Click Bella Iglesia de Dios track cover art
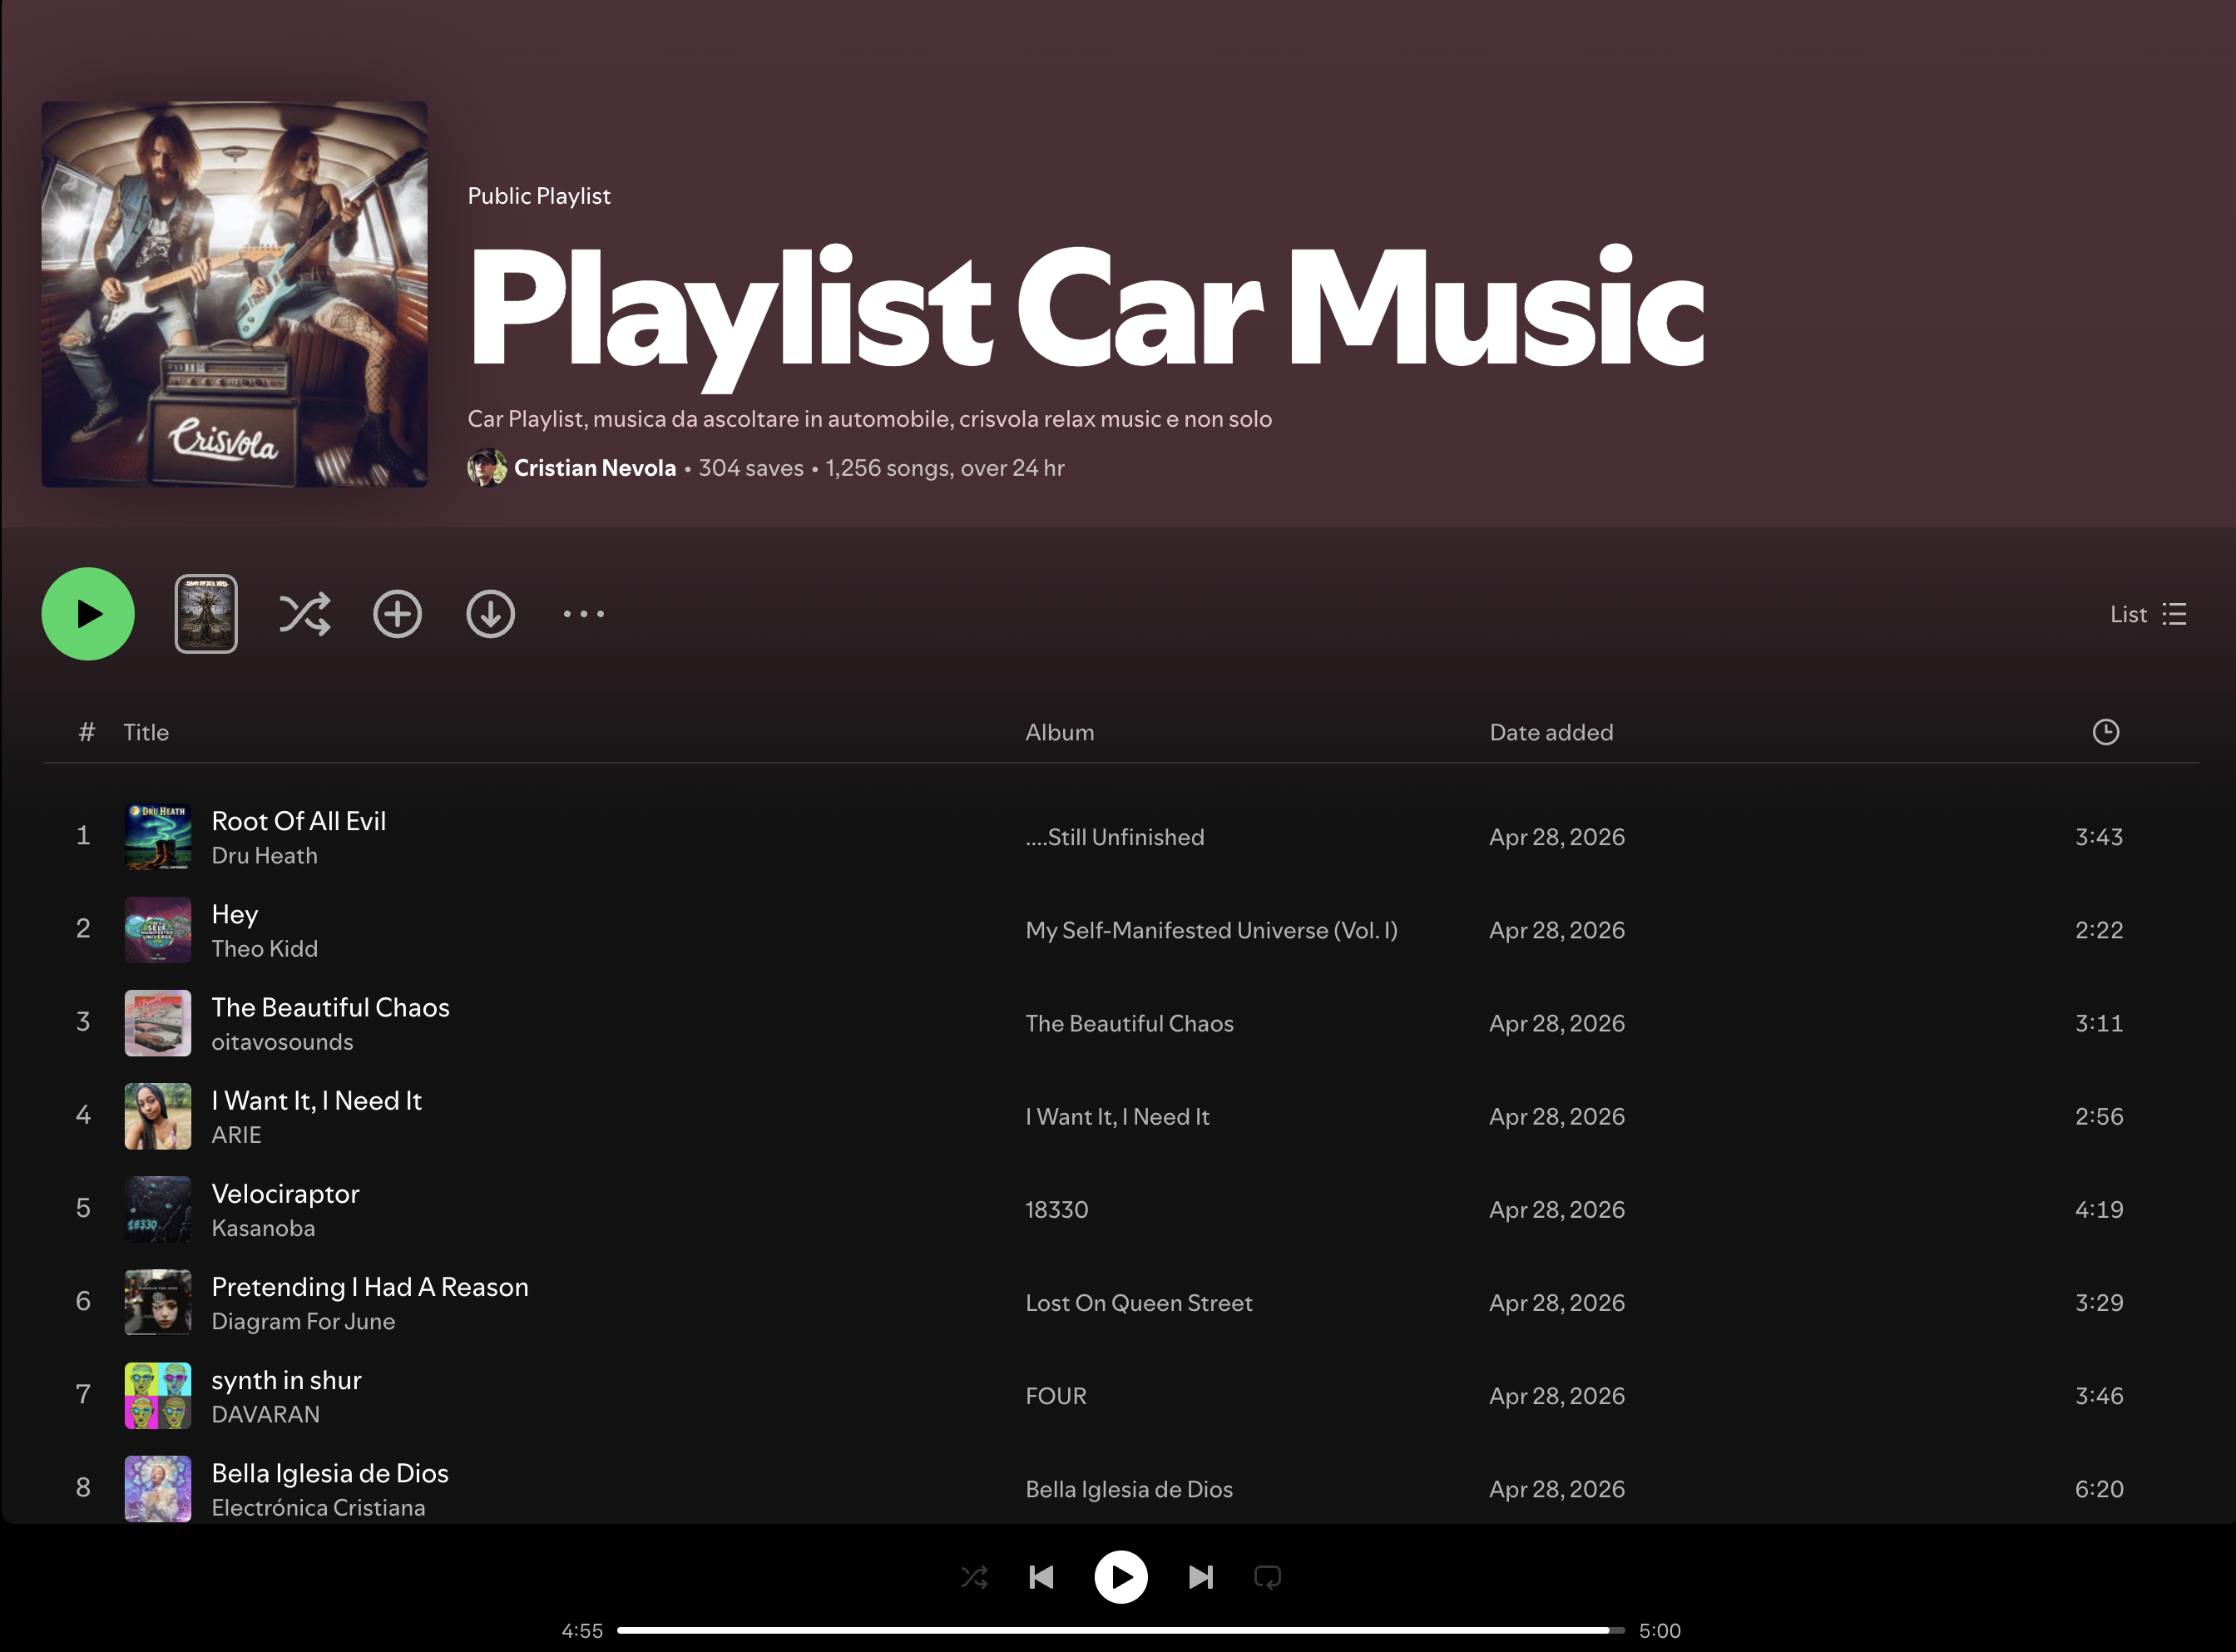This screenshot has width=2236, height=1652. coord(158,1488)
